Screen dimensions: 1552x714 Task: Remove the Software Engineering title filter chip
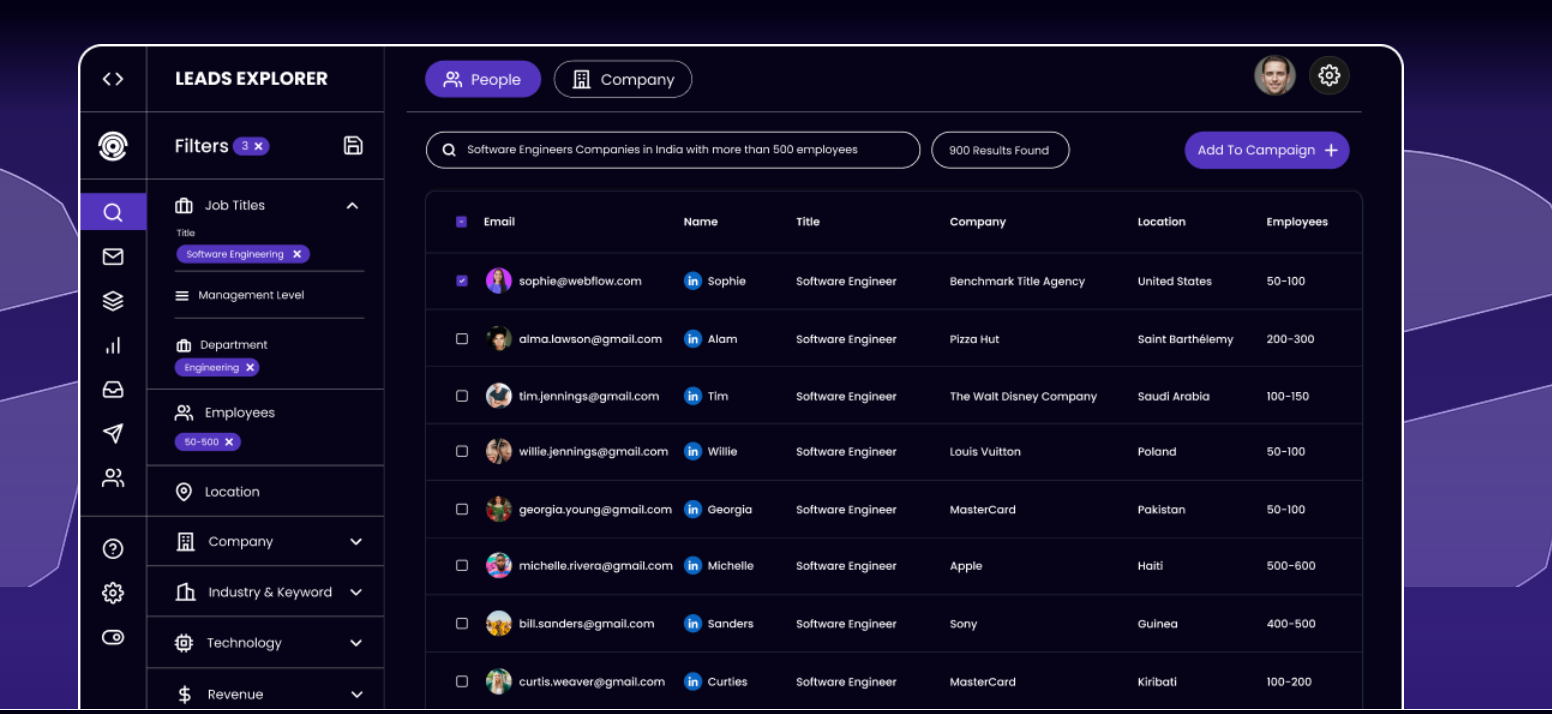[297, 254]
